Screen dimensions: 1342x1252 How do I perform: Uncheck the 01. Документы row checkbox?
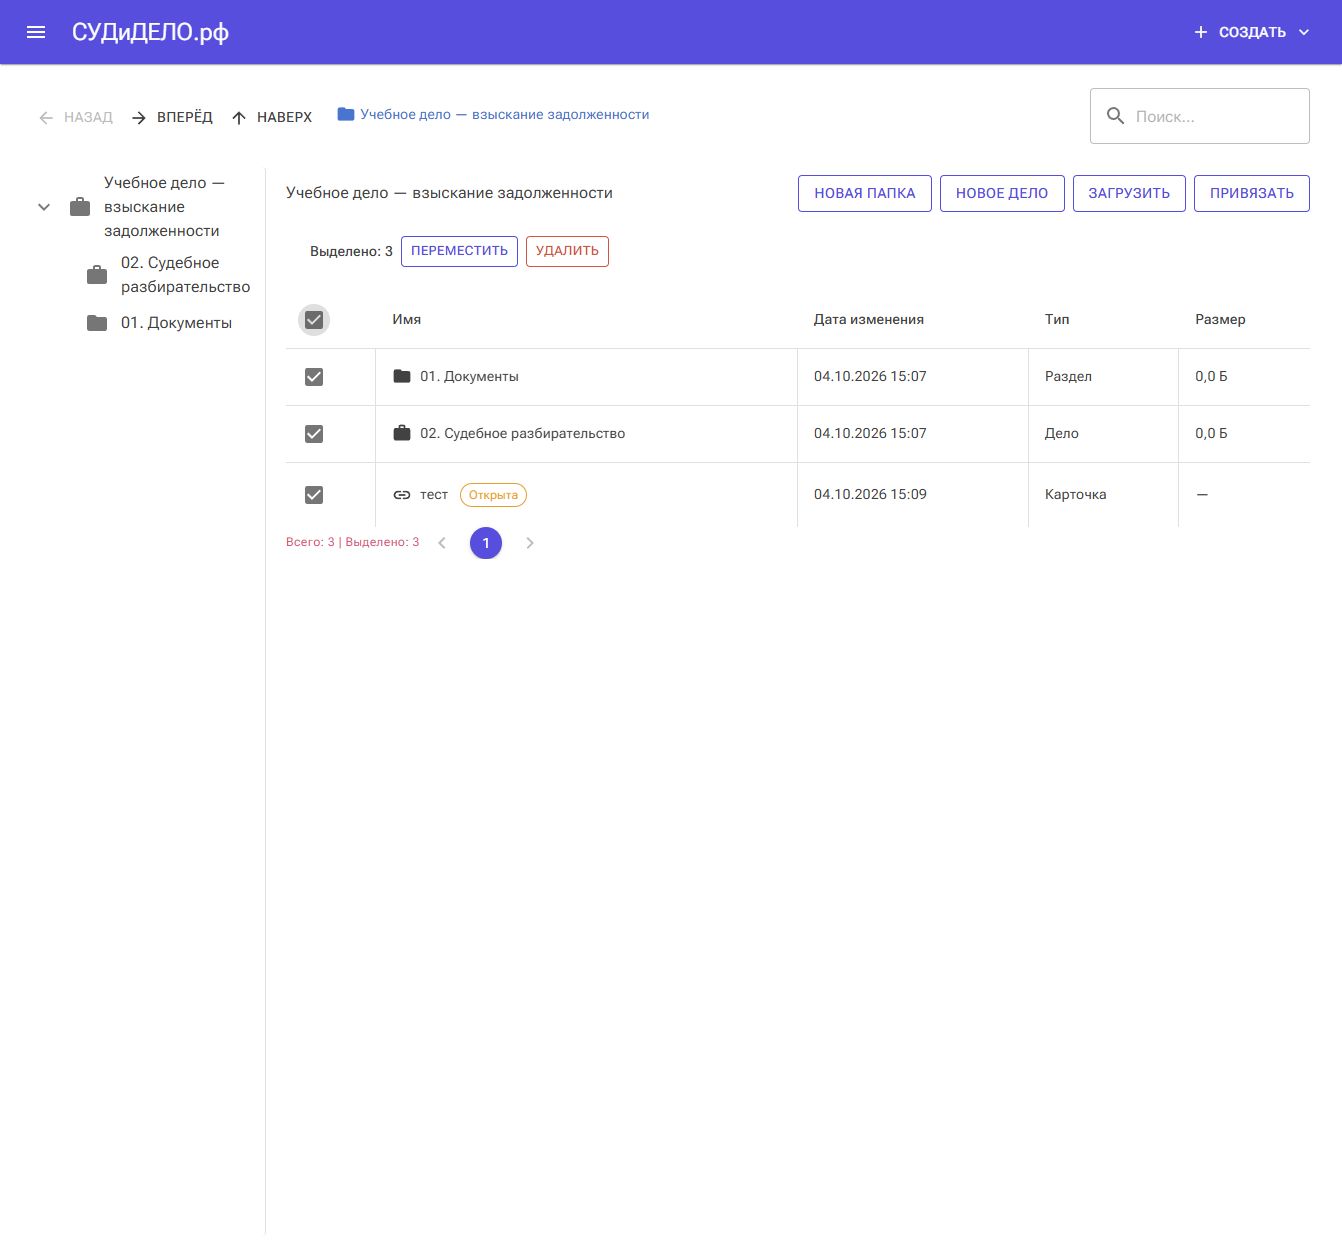[x=314, y=377]
